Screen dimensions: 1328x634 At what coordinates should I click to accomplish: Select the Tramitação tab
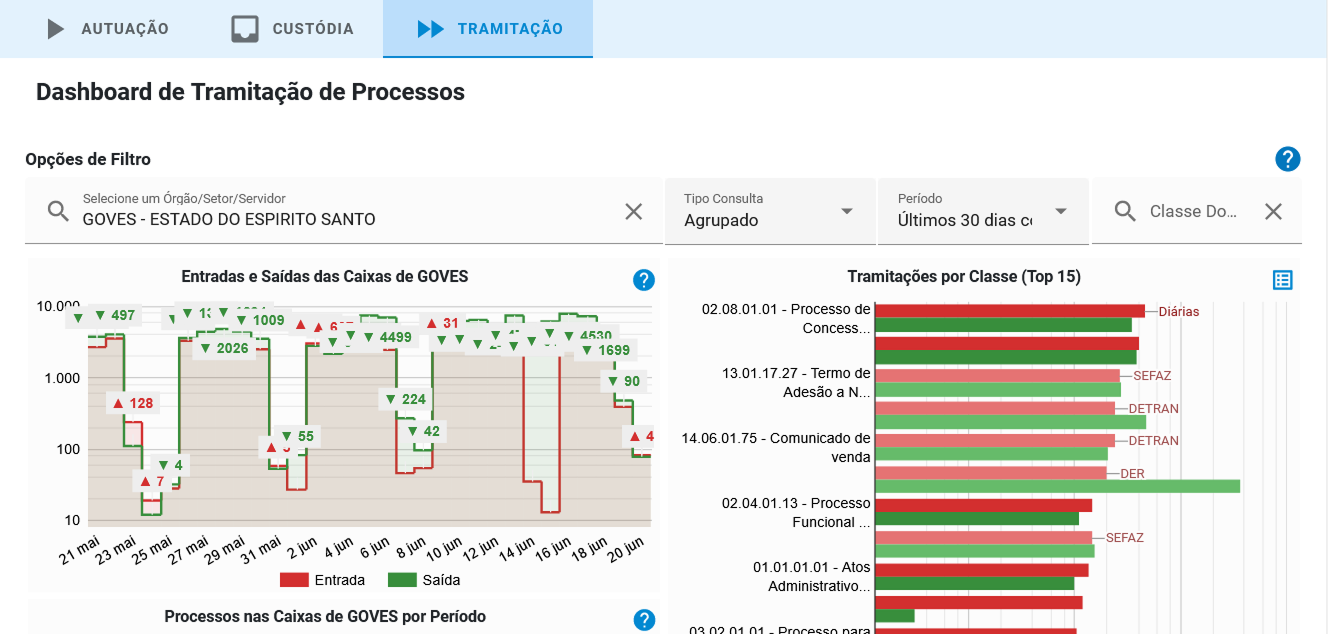[x=489, y=29]
